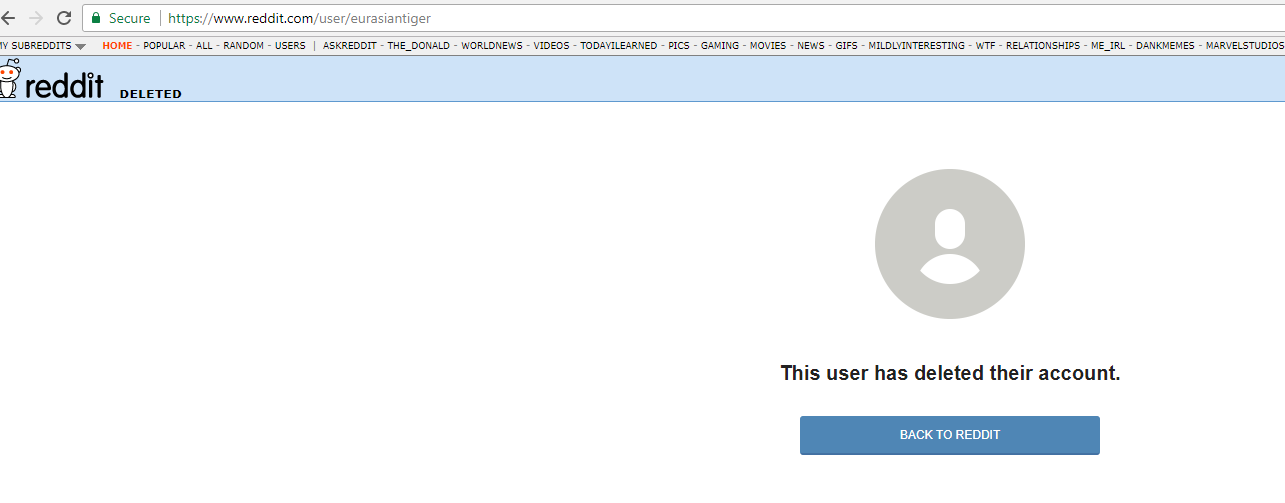Go back using the browser back arrow

coord(7,18)
